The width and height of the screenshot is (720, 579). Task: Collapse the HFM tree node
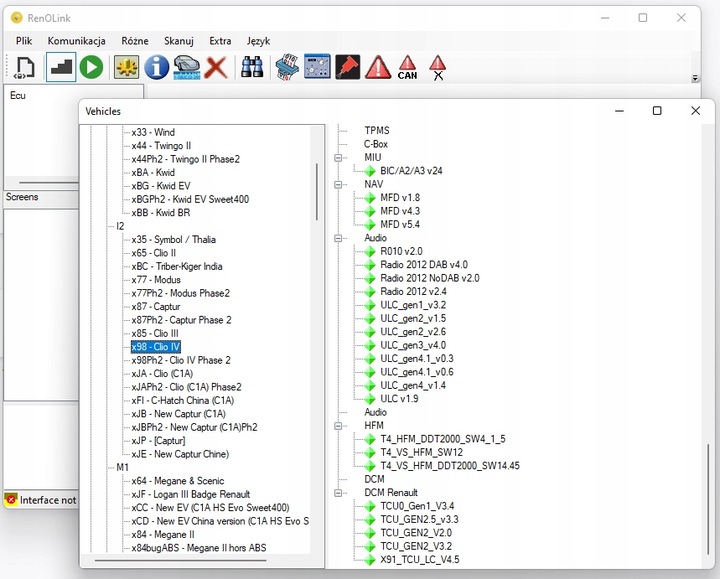coord(340,425)
